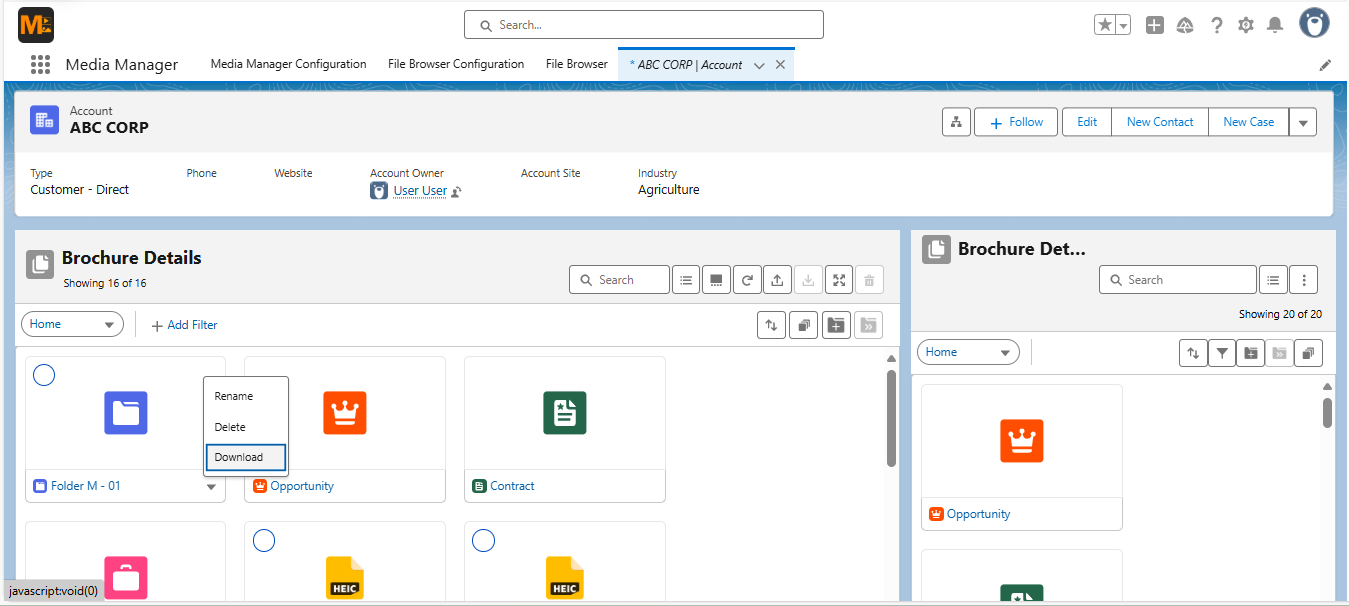Choose Download from the context menu
The width and height of the screenshot is (1349, 606).
246,457
